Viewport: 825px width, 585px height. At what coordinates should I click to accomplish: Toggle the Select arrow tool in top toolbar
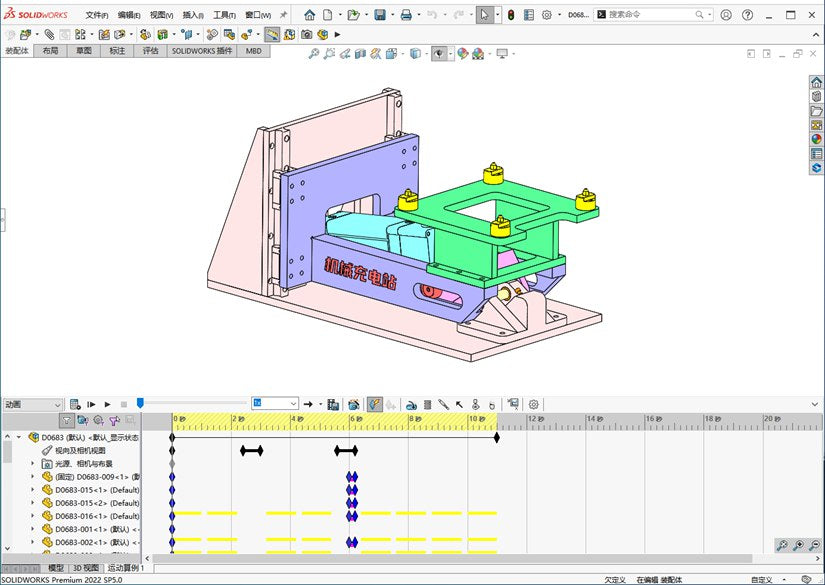click(x=485, y=15)
